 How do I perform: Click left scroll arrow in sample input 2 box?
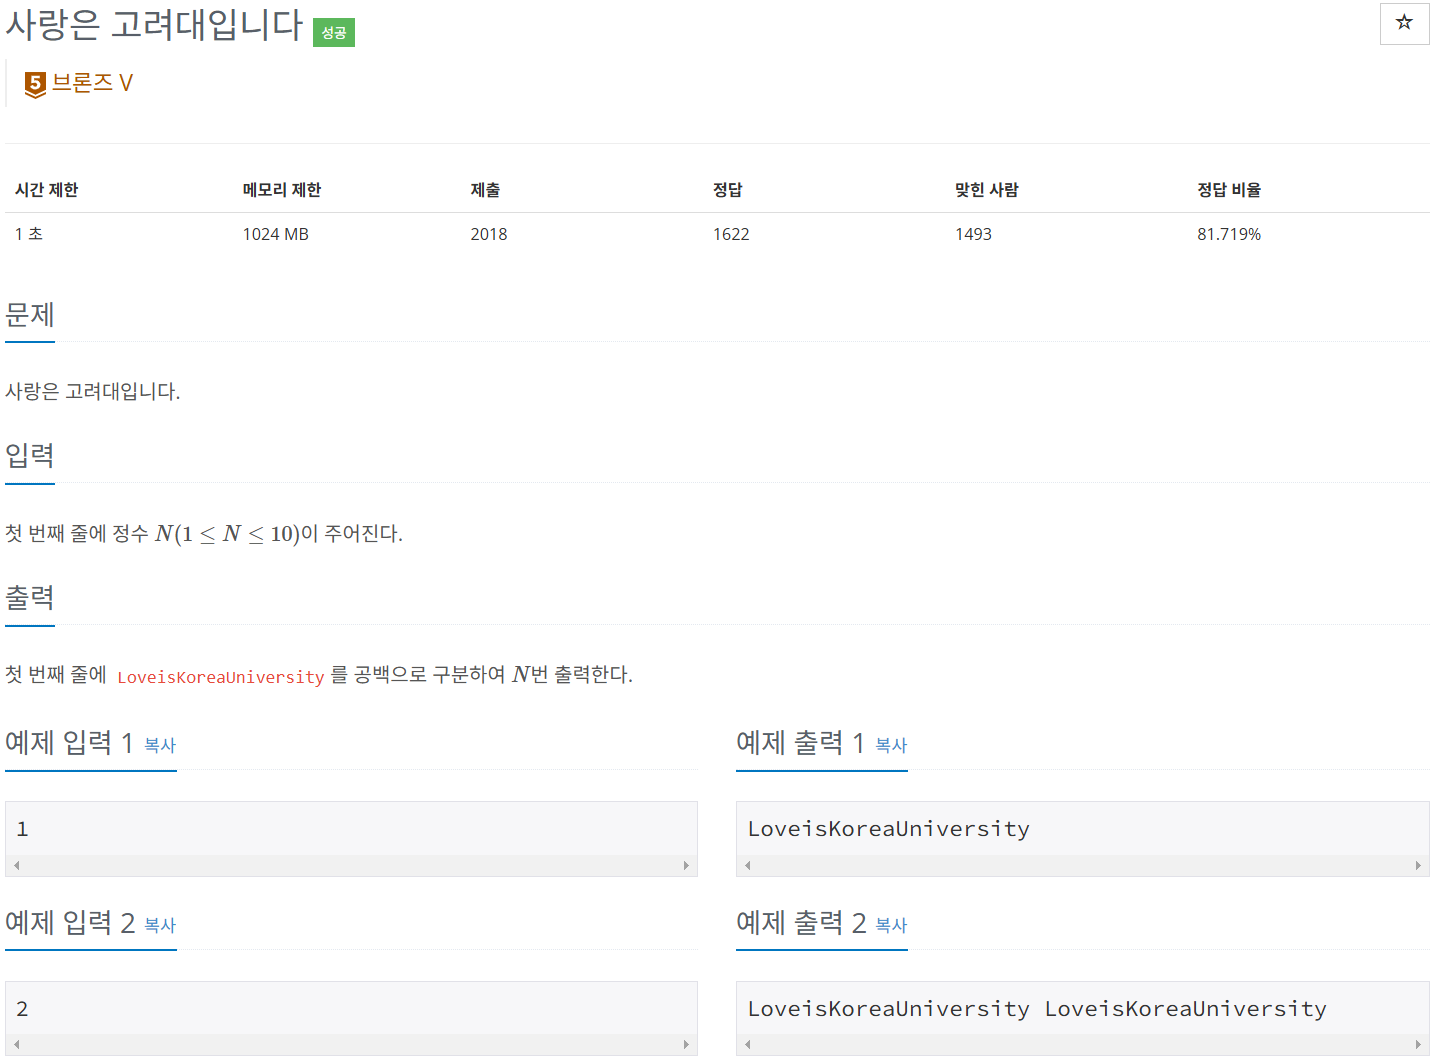click(x=17, y=1044)
